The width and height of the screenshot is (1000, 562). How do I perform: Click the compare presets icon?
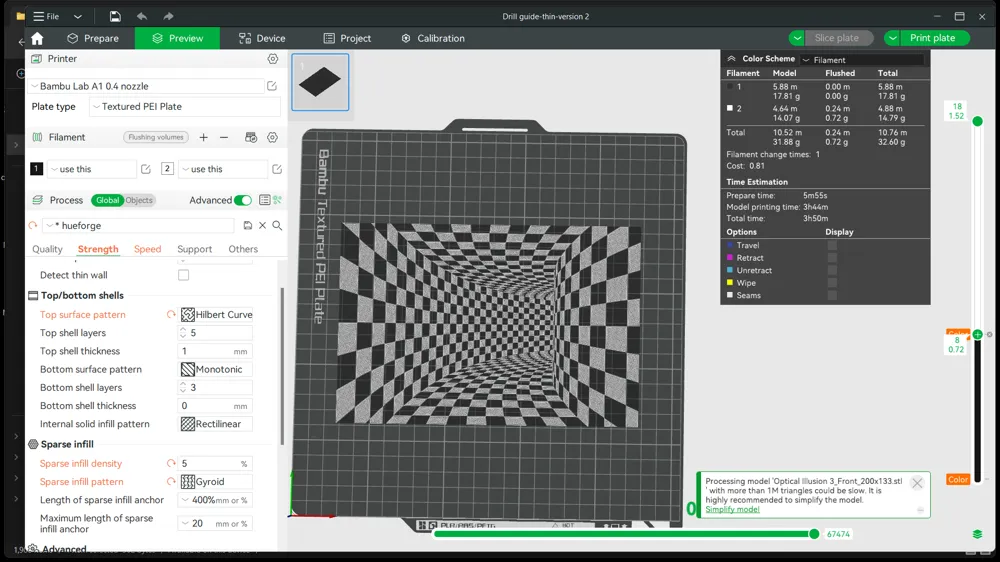tap(277, 200)
